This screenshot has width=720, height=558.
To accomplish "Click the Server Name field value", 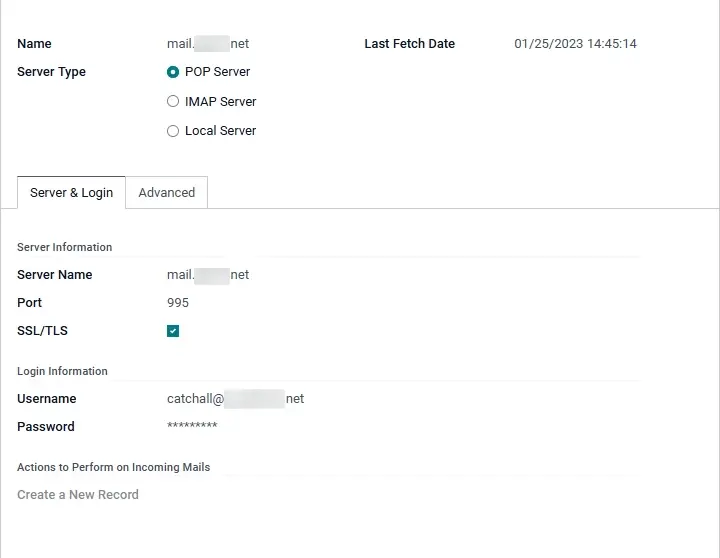I will (x=208, y=275).
